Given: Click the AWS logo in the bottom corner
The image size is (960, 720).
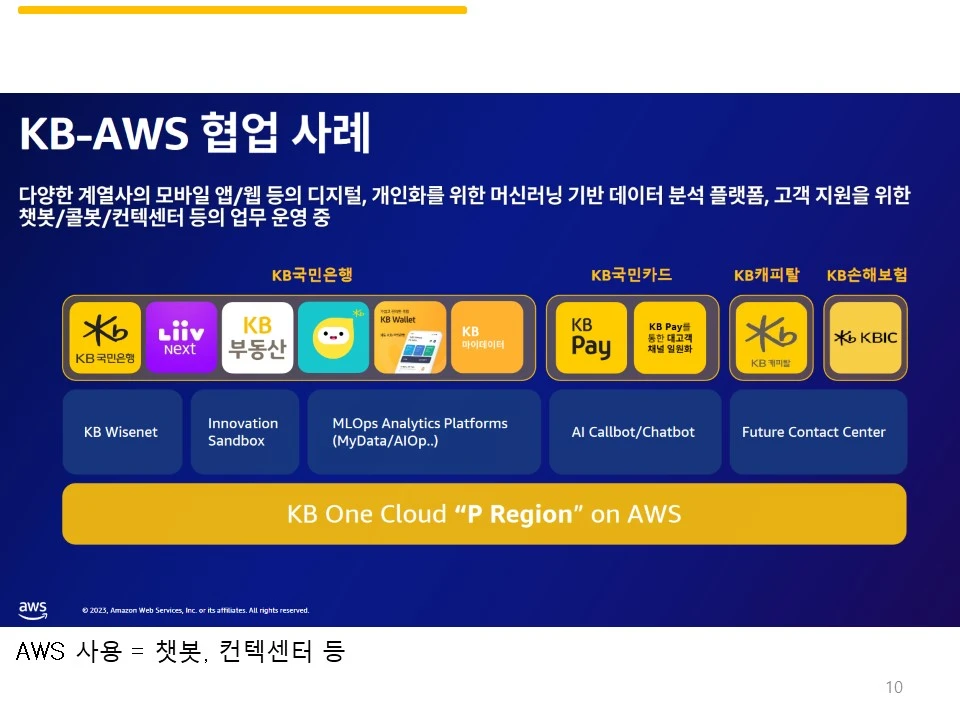Looking at the screenshot, I should point(32,609).
